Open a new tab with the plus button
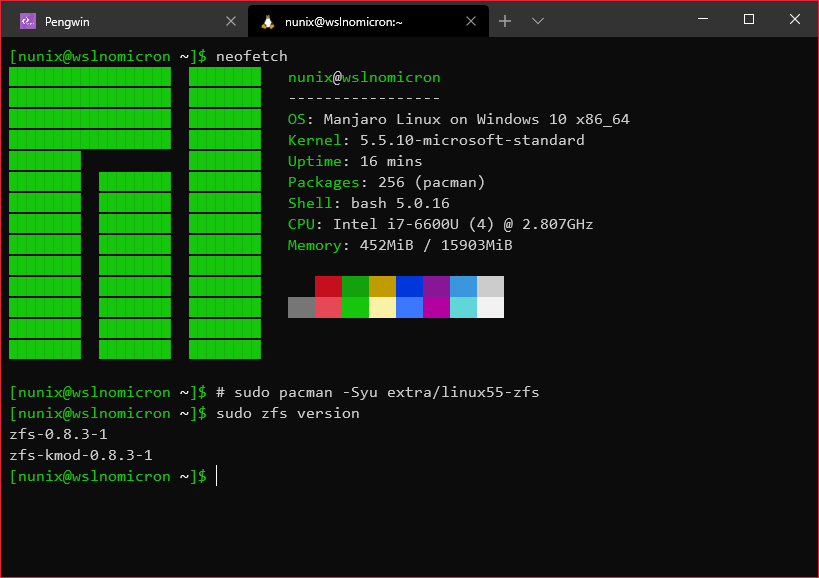 coord(505,21)
